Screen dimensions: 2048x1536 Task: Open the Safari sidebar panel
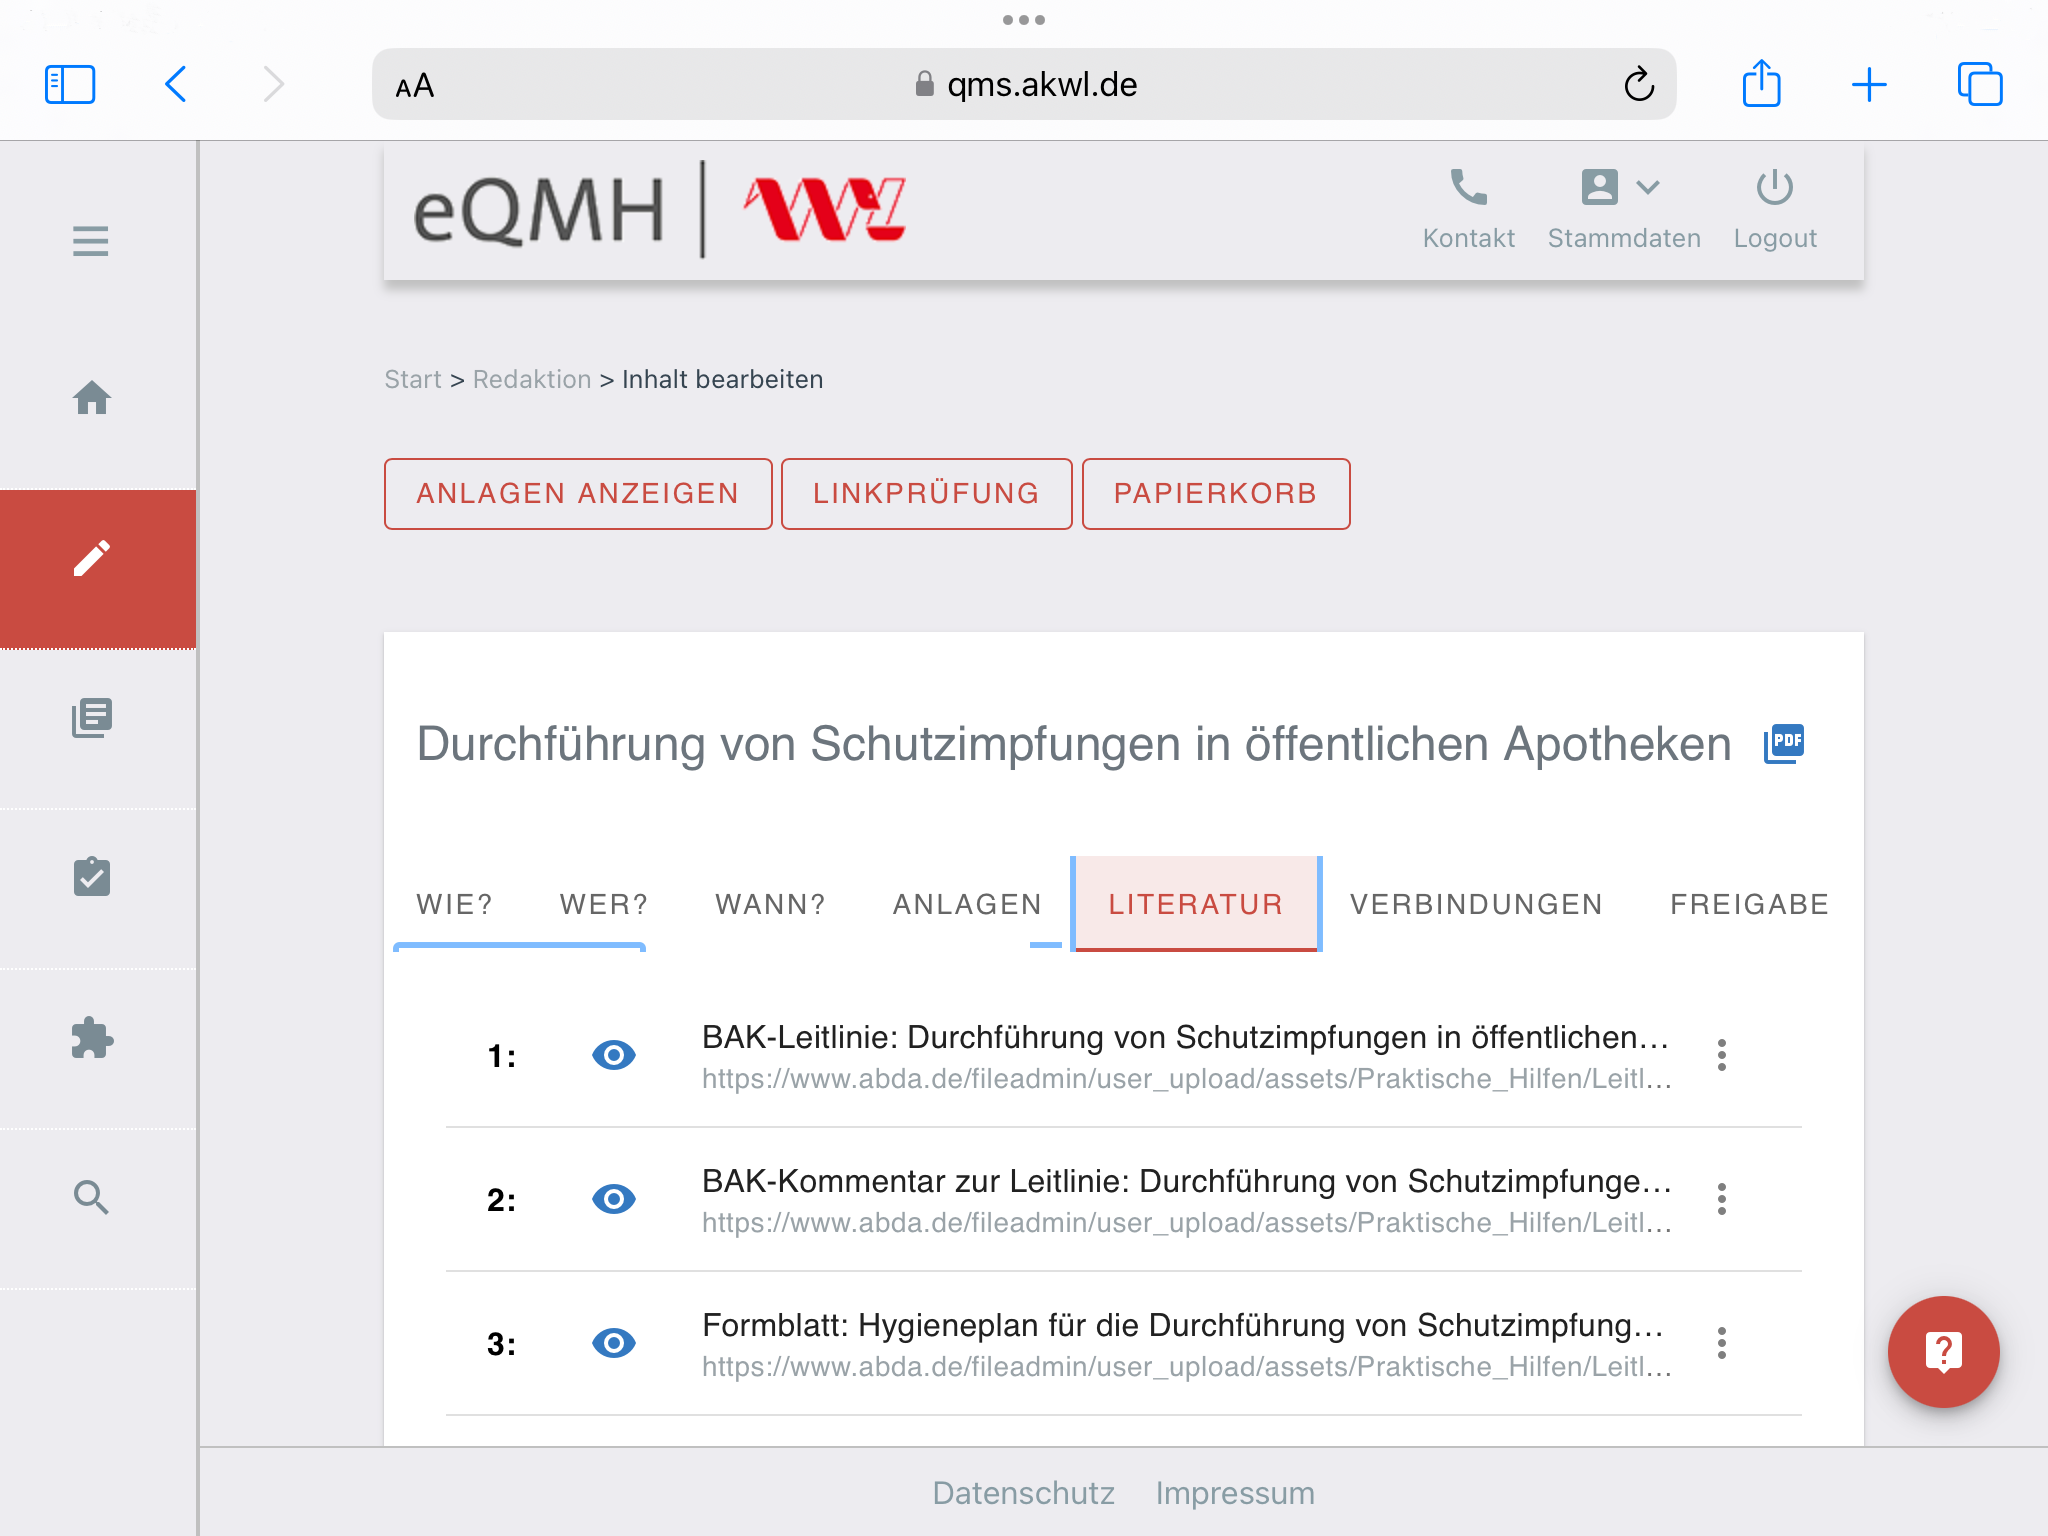pyautogui.click(x=70, y=85)
